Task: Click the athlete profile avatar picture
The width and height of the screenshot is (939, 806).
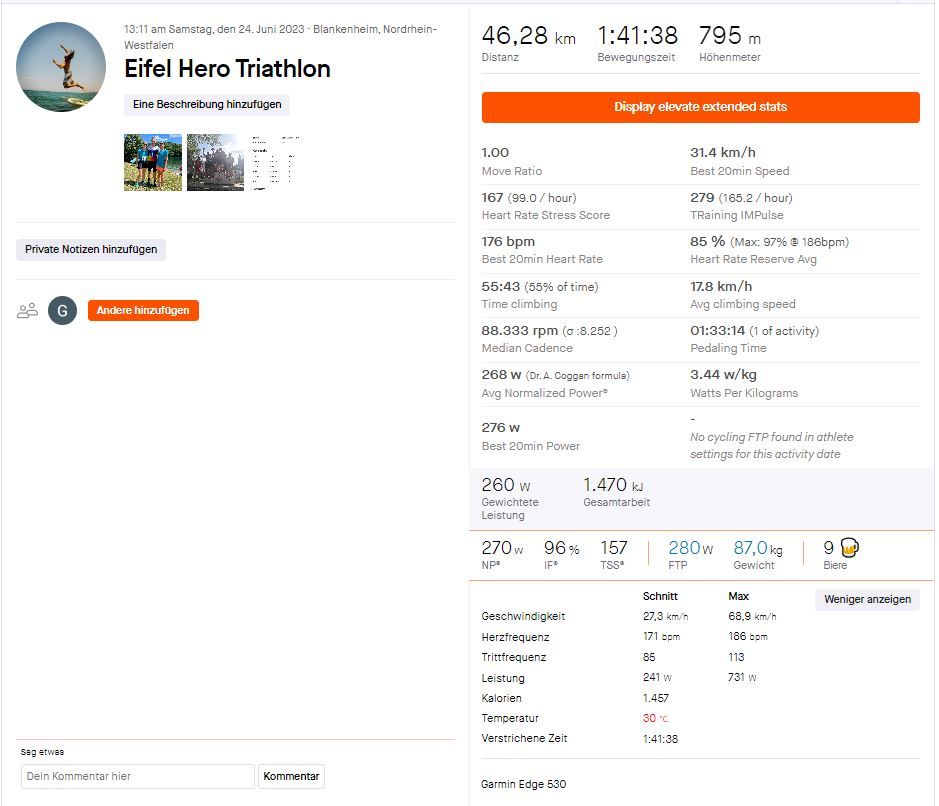Action: click(61, 67)
